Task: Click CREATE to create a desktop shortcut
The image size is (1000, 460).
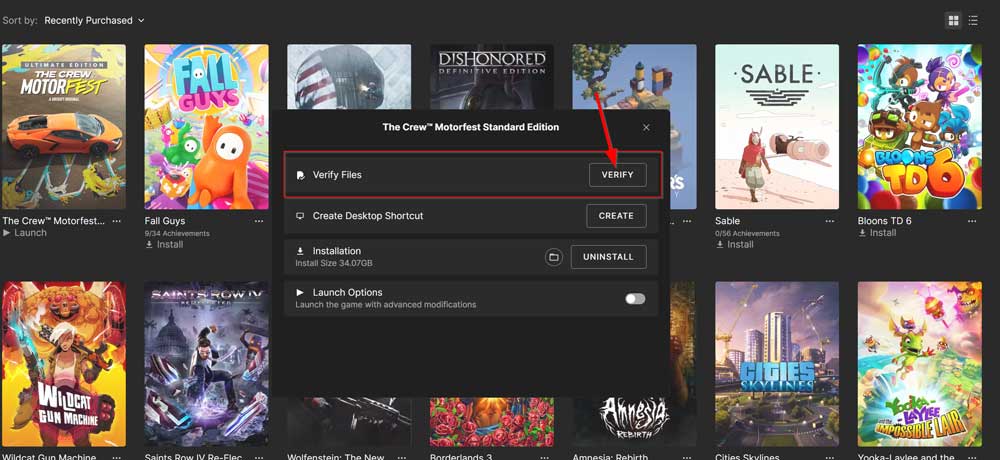Action: pyautogui.click(x=616, y=216)
